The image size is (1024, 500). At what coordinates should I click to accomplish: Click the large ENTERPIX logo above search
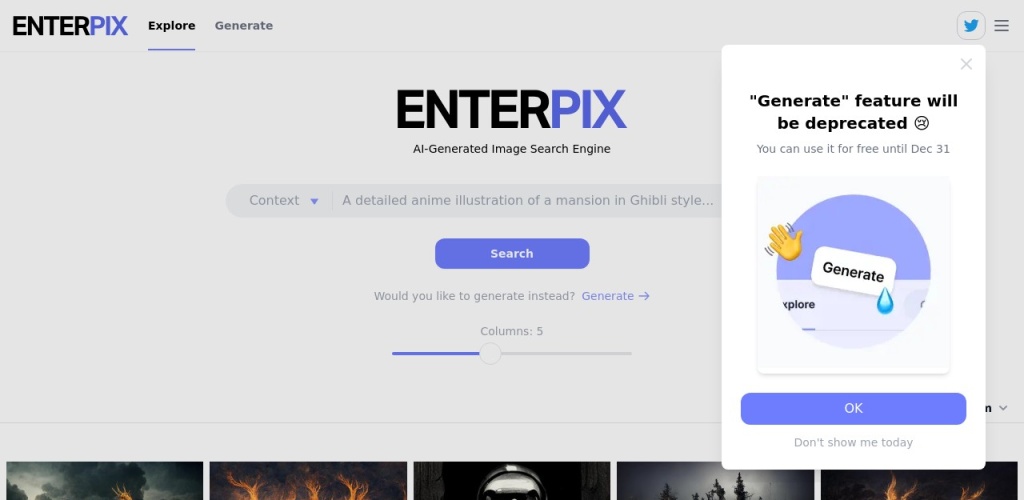[x=511, y=110]
